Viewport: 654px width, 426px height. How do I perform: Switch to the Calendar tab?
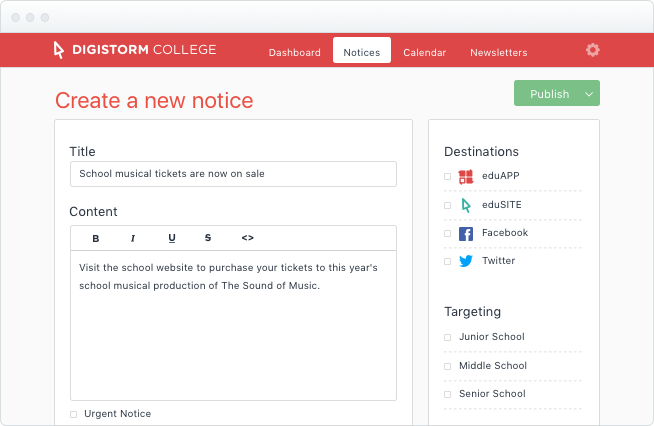425,53
